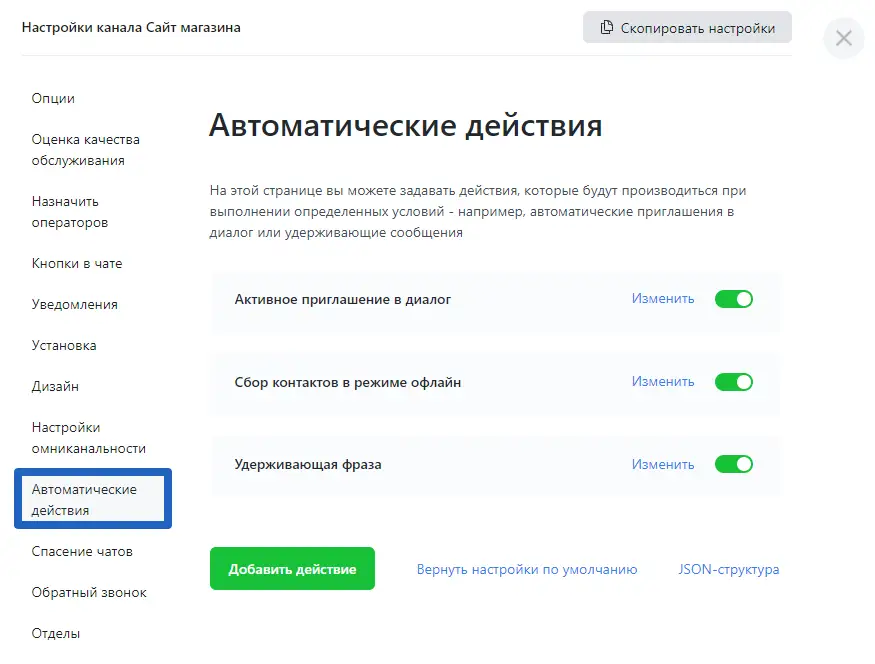The width and height of the screenshot is (875, 664).
Task: Open the JSON-структура link
Action: pos(728,569)
